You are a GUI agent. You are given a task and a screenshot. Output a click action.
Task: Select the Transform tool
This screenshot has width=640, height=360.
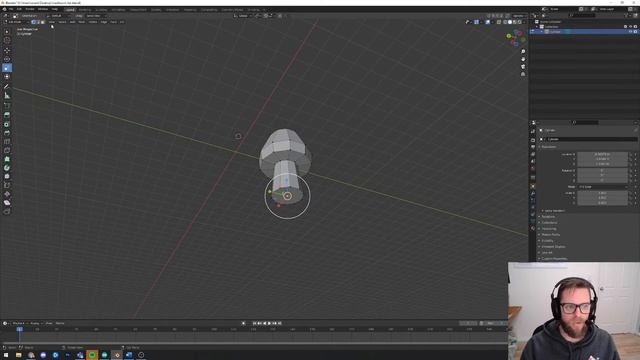(x=7, y=76)
